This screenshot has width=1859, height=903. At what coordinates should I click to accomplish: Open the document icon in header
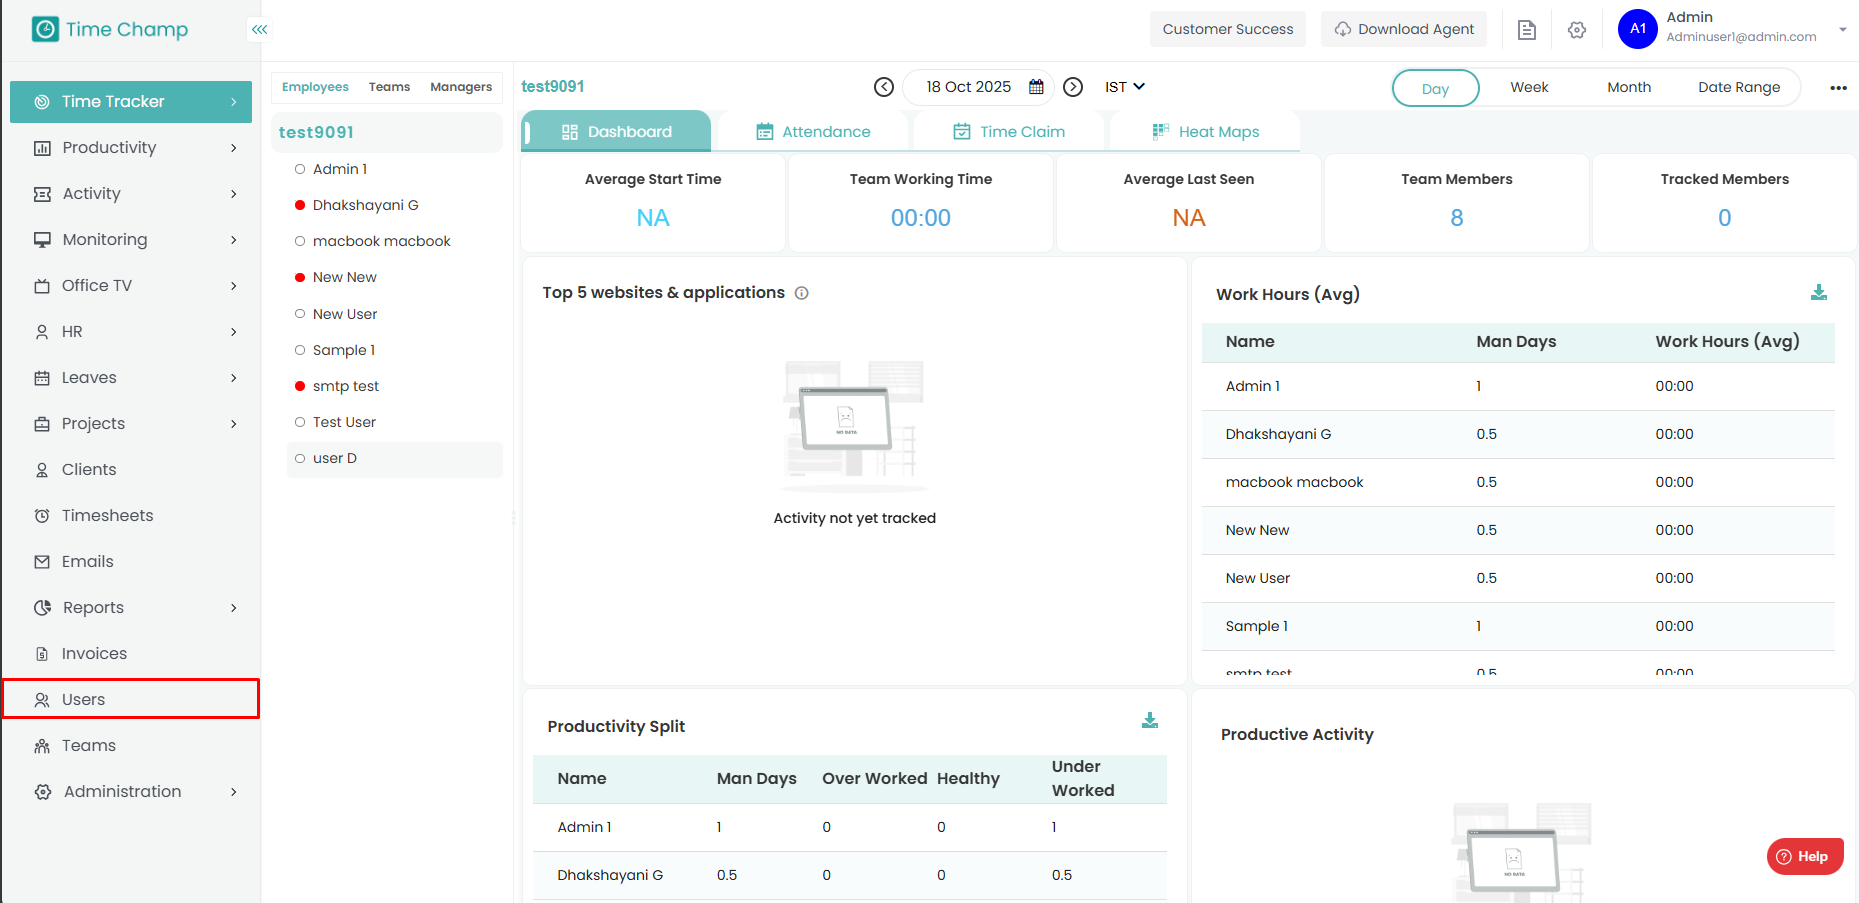coord(1526,30)
